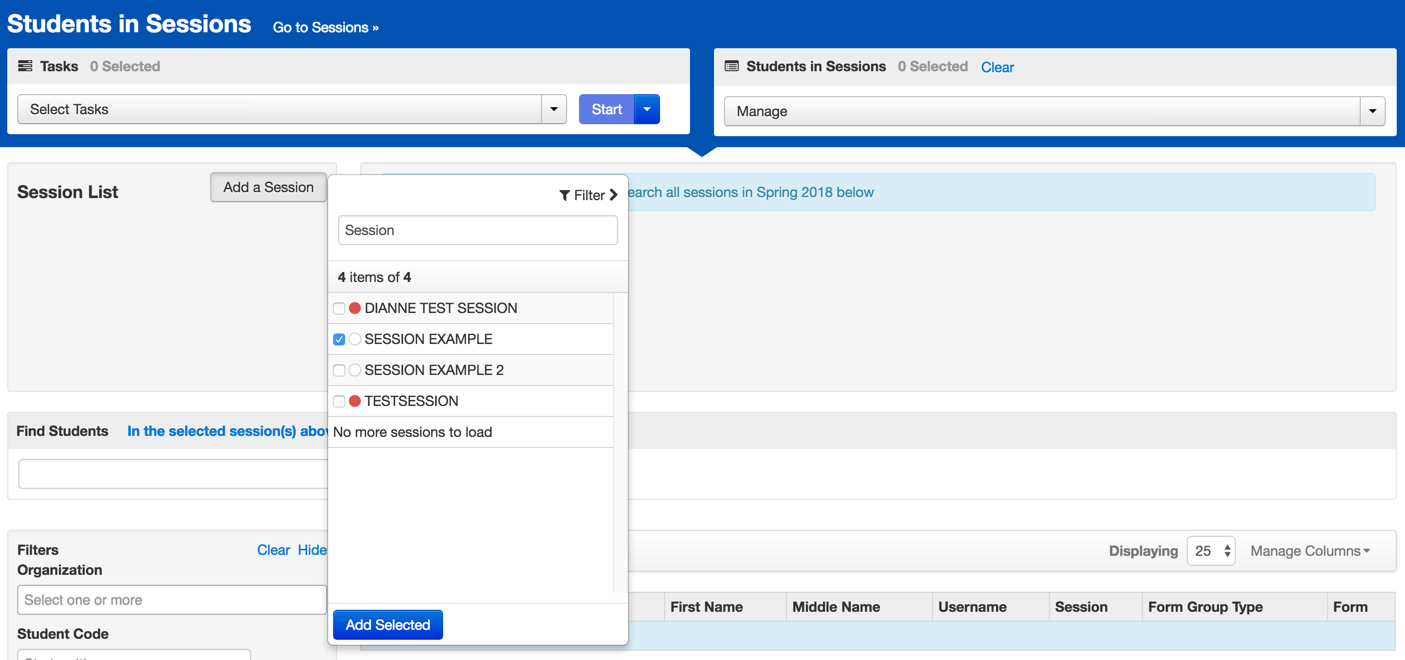Screen dimensions: 1405x660
Task: Expand the Start button dropdown arrow
Action: [647, 109]
